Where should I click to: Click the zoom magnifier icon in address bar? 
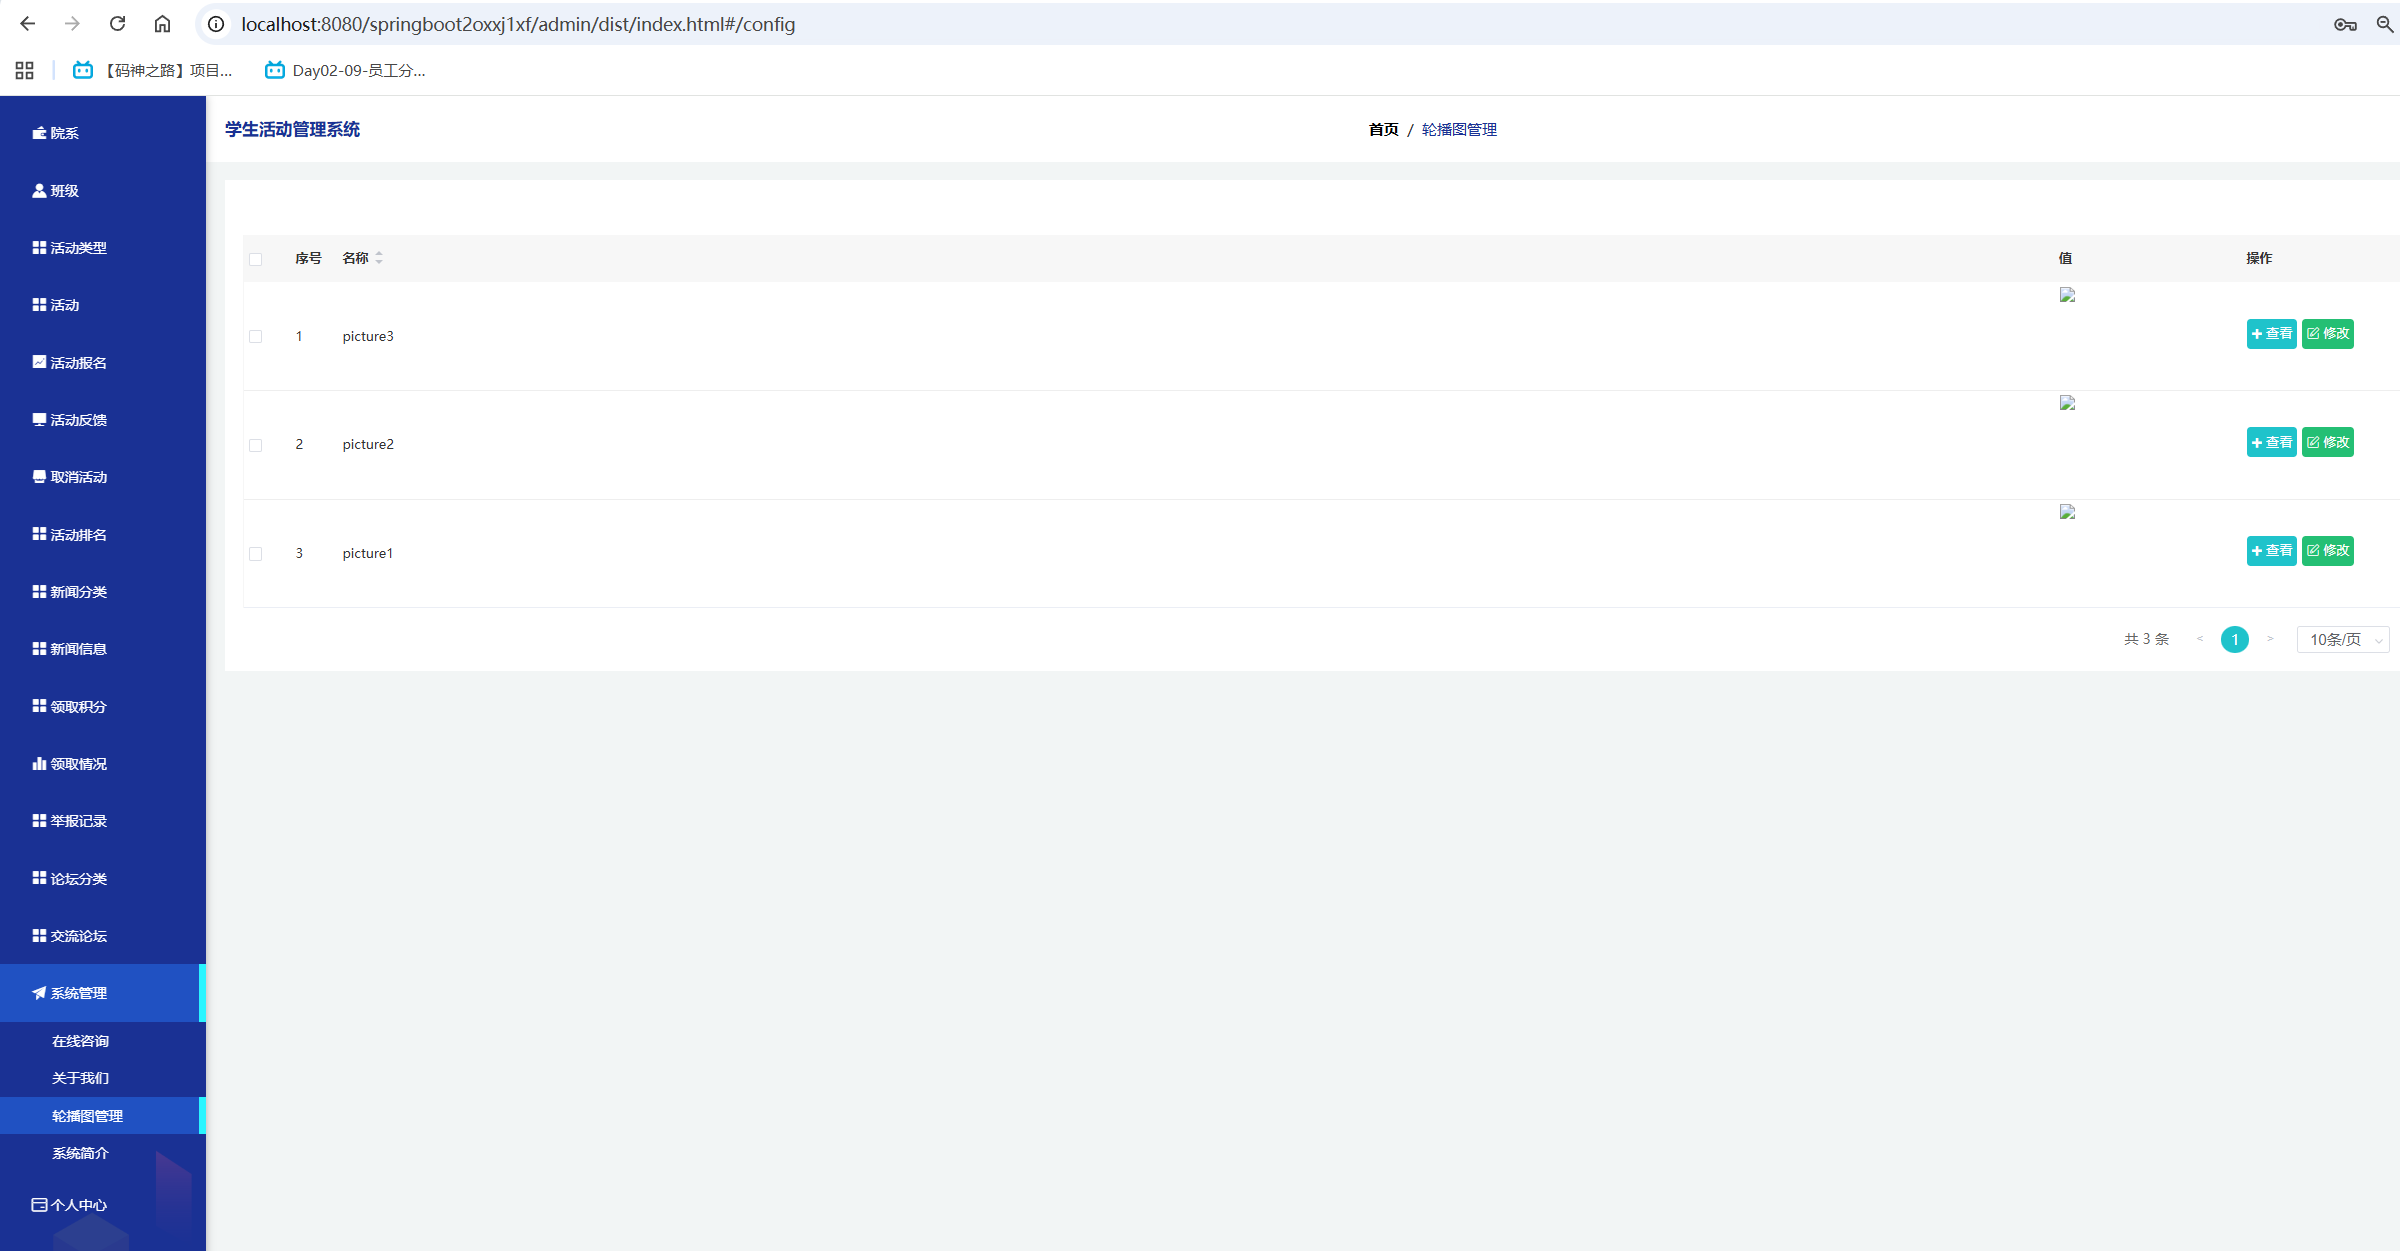[2385, 24]
